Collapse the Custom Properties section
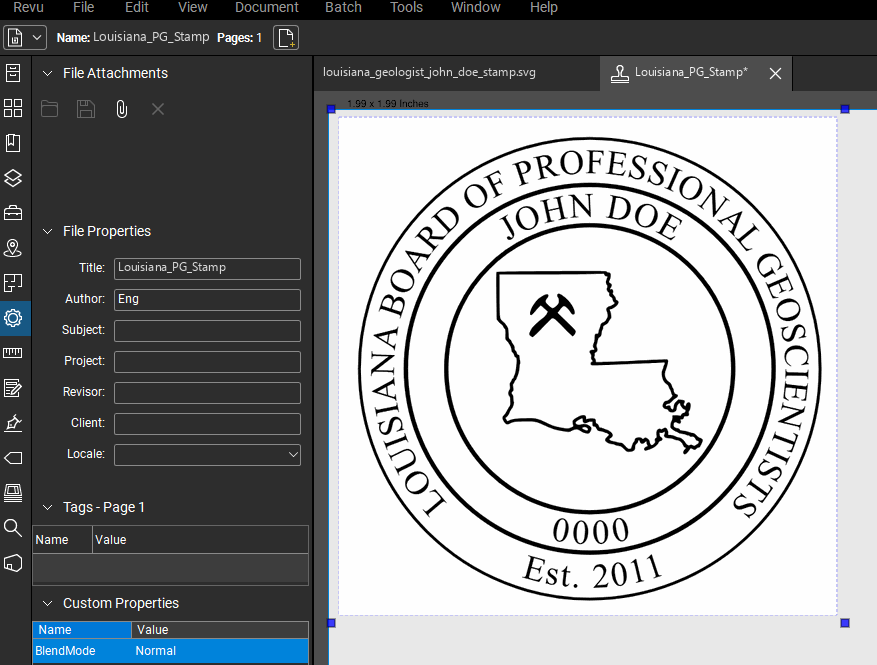This screenshot has width=877, height=665. (x=48, y=603)
